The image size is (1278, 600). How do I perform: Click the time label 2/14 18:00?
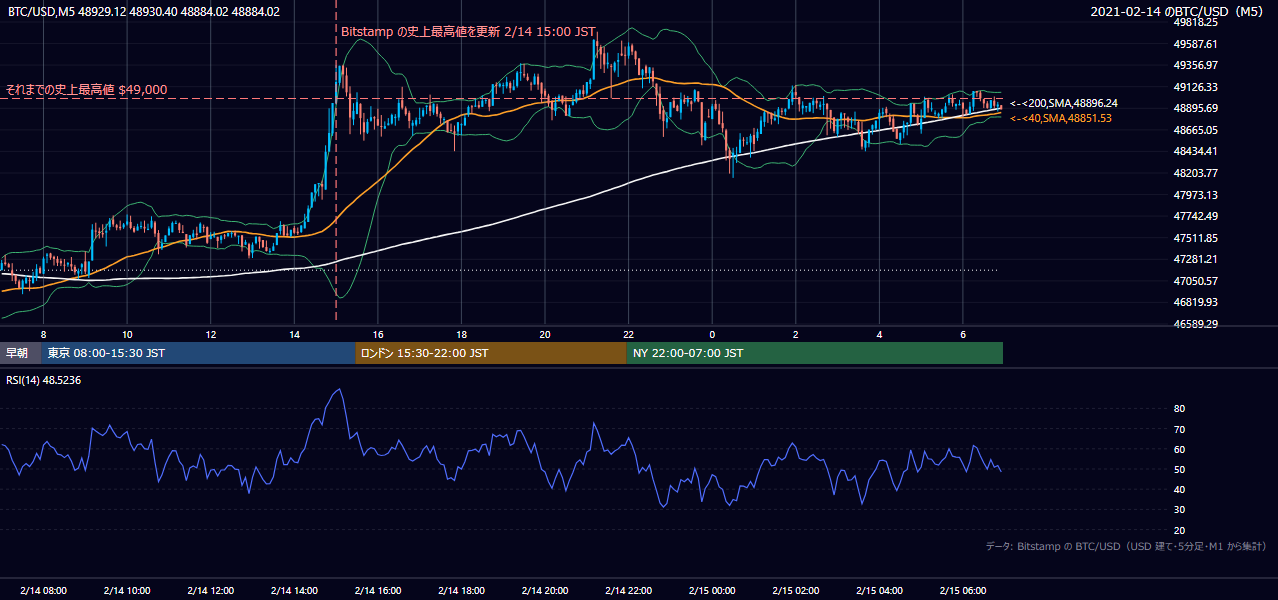461,590
